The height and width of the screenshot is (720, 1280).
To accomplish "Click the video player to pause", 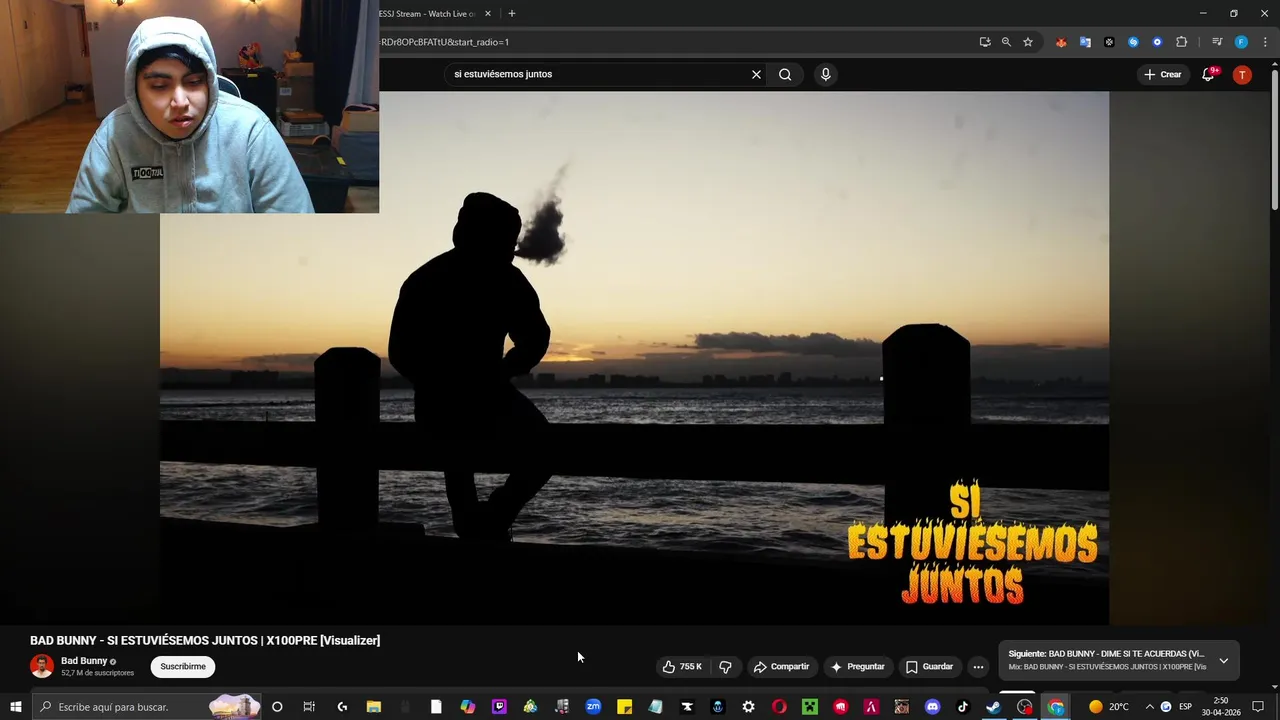I will click(x=634, y=358).
